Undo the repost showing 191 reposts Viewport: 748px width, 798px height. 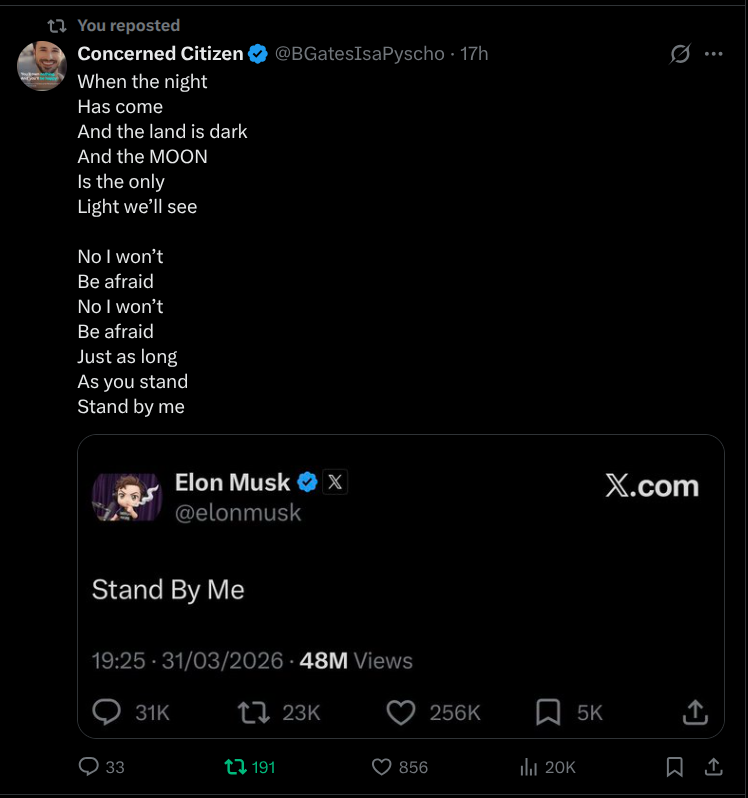click(x=236, y=767)
